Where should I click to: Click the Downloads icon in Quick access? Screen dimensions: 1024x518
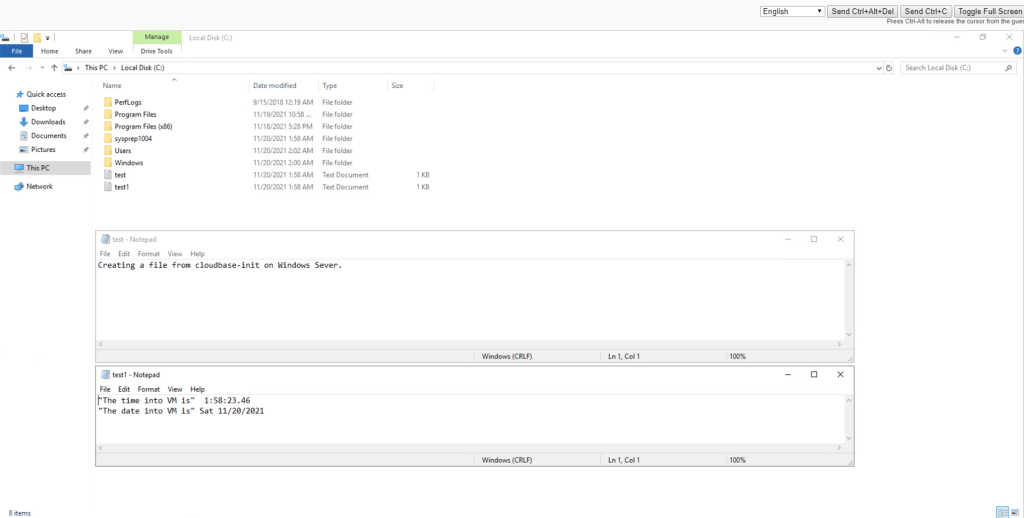click(x=25, y=122)
